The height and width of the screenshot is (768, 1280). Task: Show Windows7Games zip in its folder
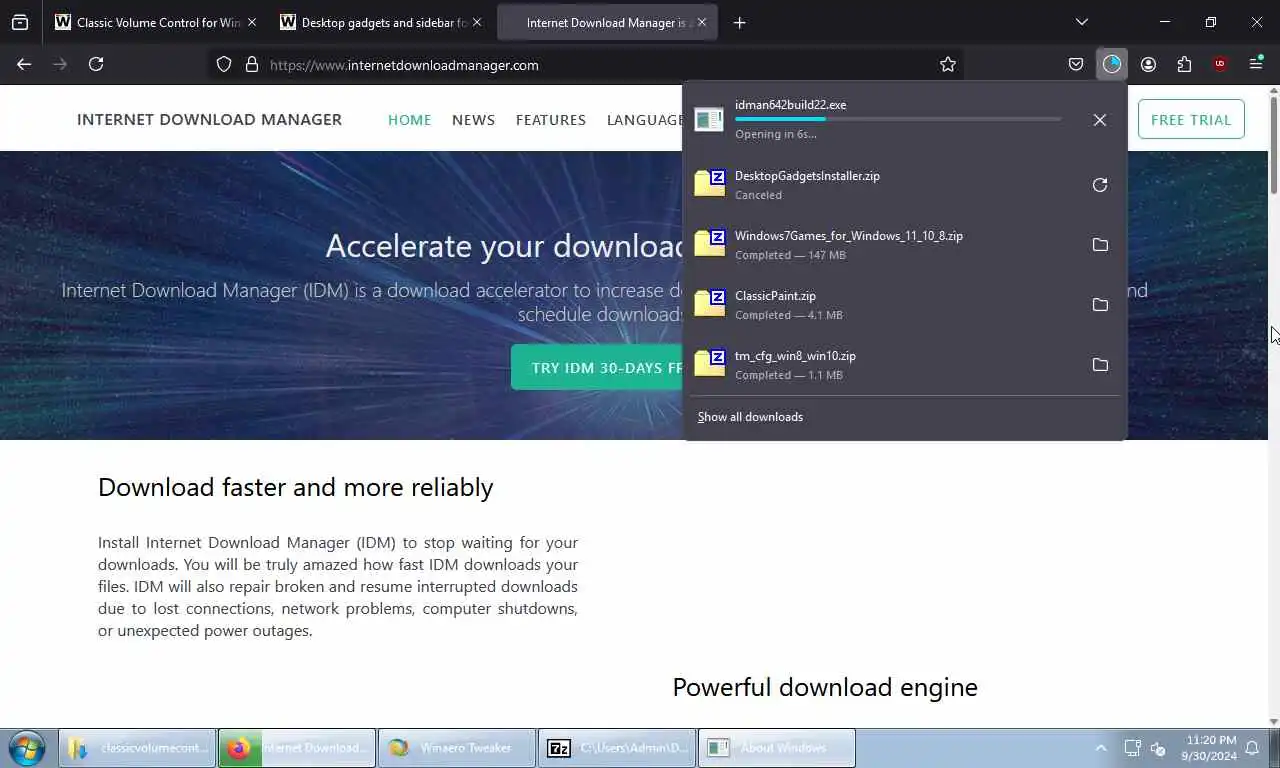[x=1100, y=245]
